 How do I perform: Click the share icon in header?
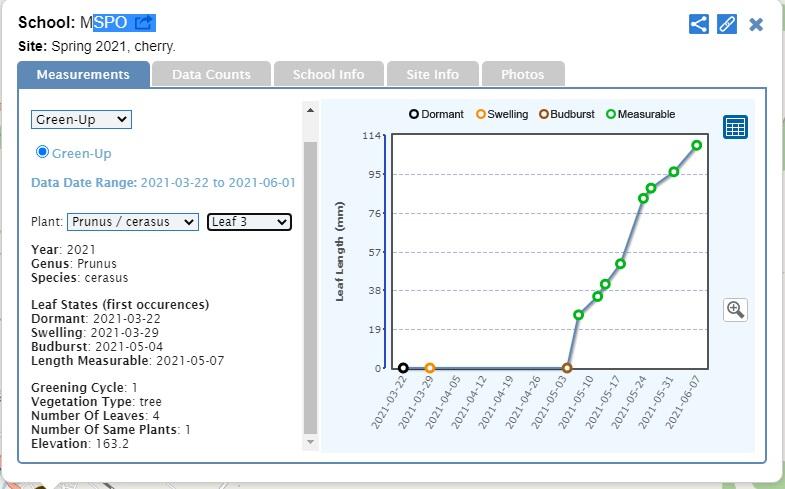pyautogui.click(x=699, y=24)
